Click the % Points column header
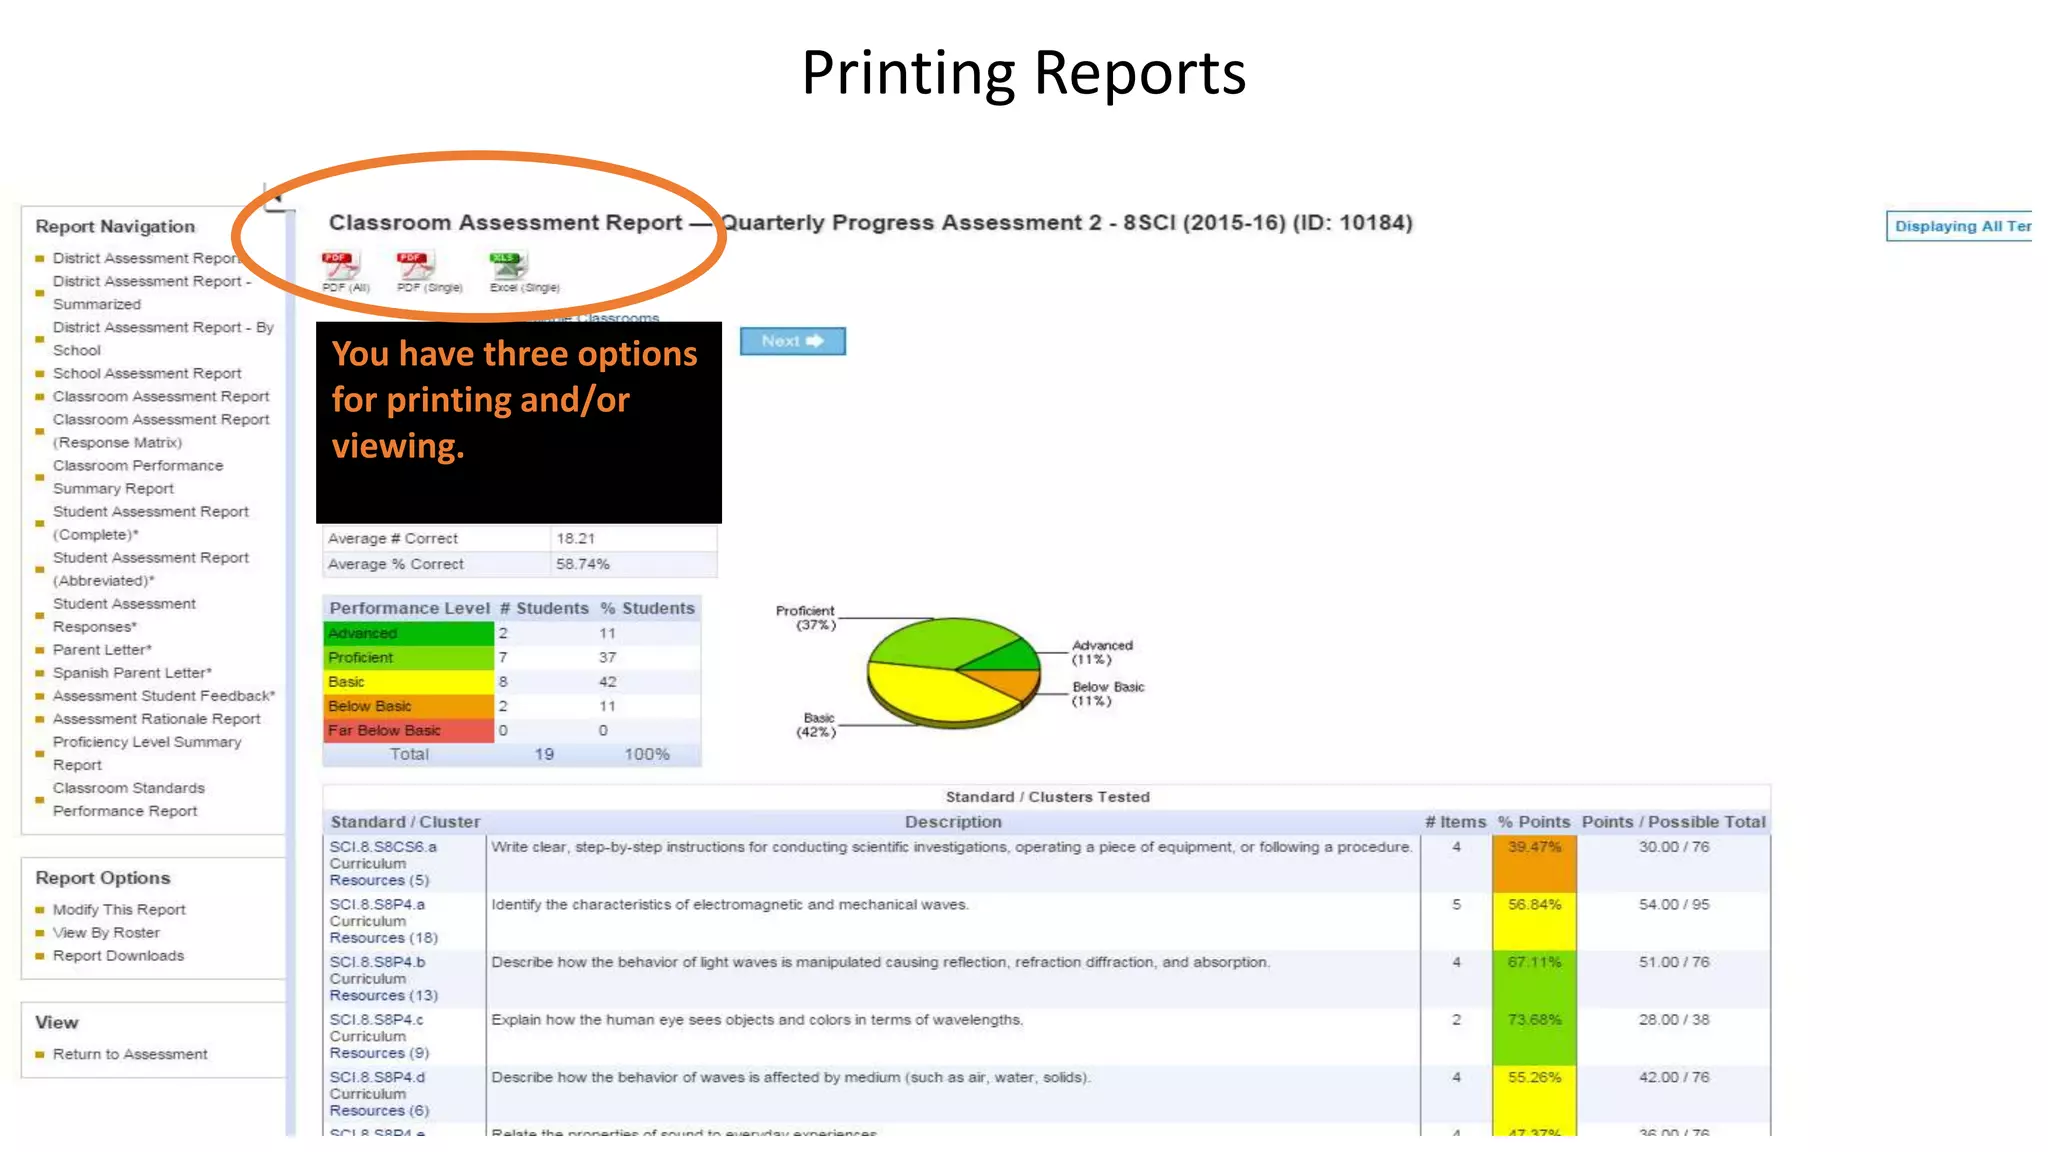Image resolution: width=2048 pixels, height=1152 pixels. point(1534,822)
